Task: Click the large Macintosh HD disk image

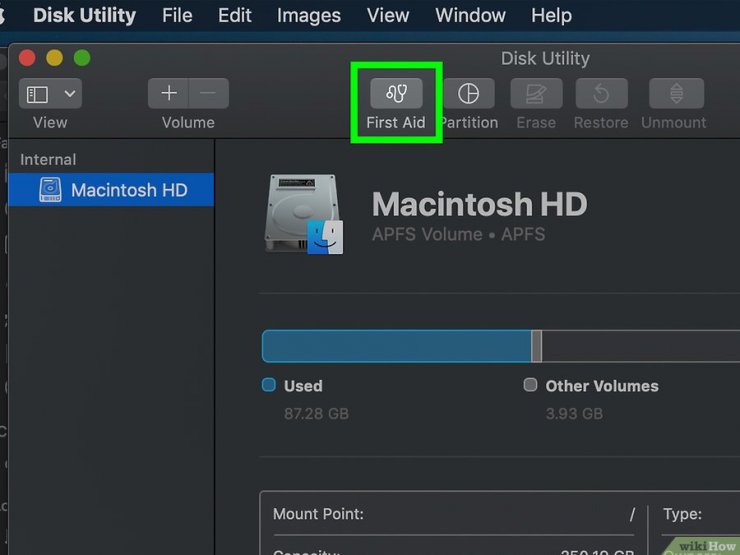Action: 304,214
